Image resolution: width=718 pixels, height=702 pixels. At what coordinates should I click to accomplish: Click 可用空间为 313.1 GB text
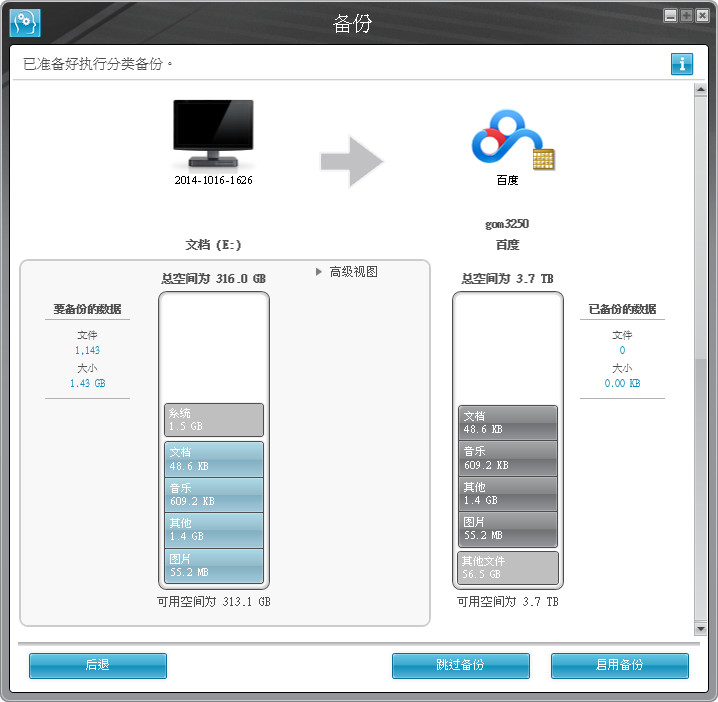(214, 601)
